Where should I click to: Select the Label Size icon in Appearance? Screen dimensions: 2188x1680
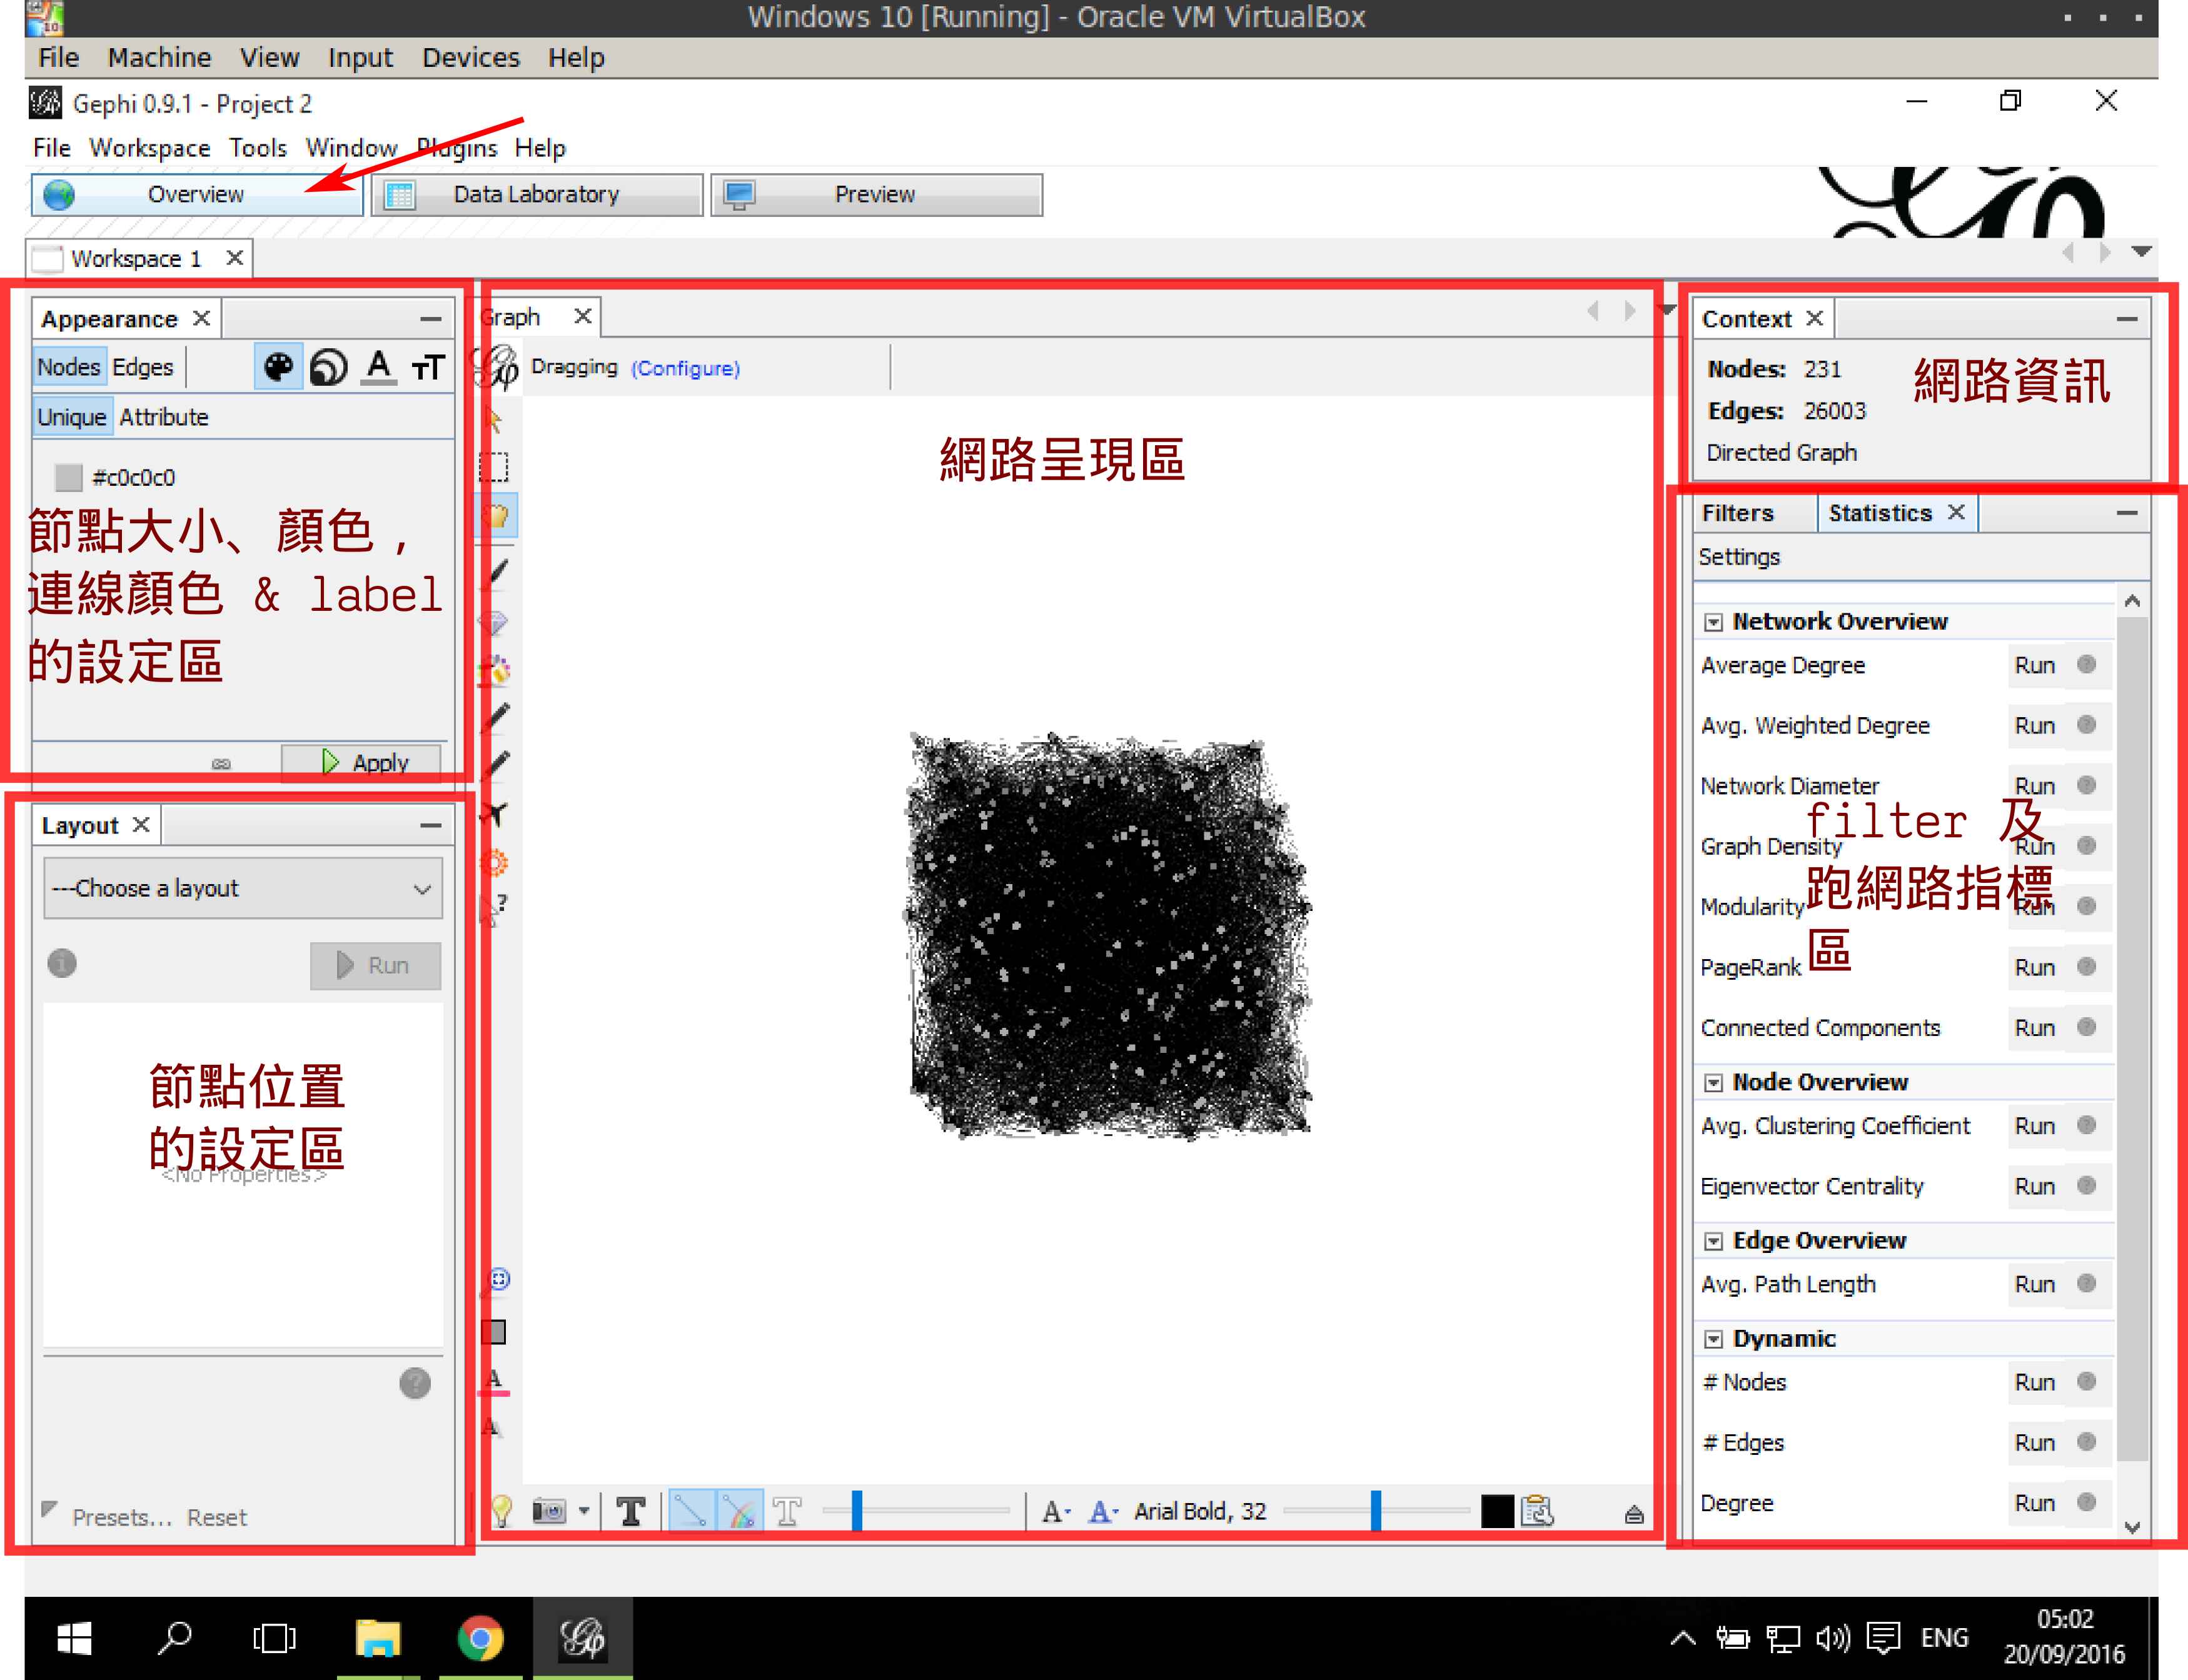[x=428, y=368]
